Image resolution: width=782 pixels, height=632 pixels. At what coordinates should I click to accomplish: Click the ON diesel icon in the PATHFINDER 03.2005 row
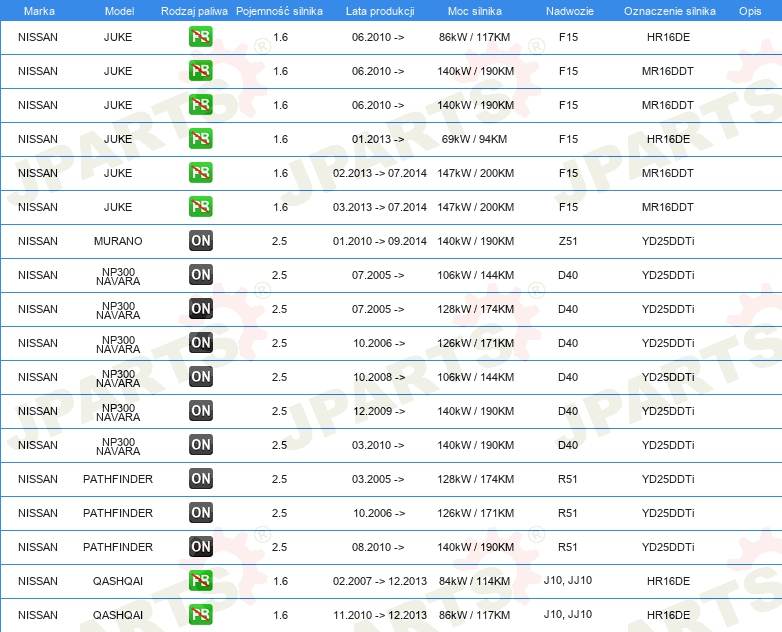coord(200,478)
